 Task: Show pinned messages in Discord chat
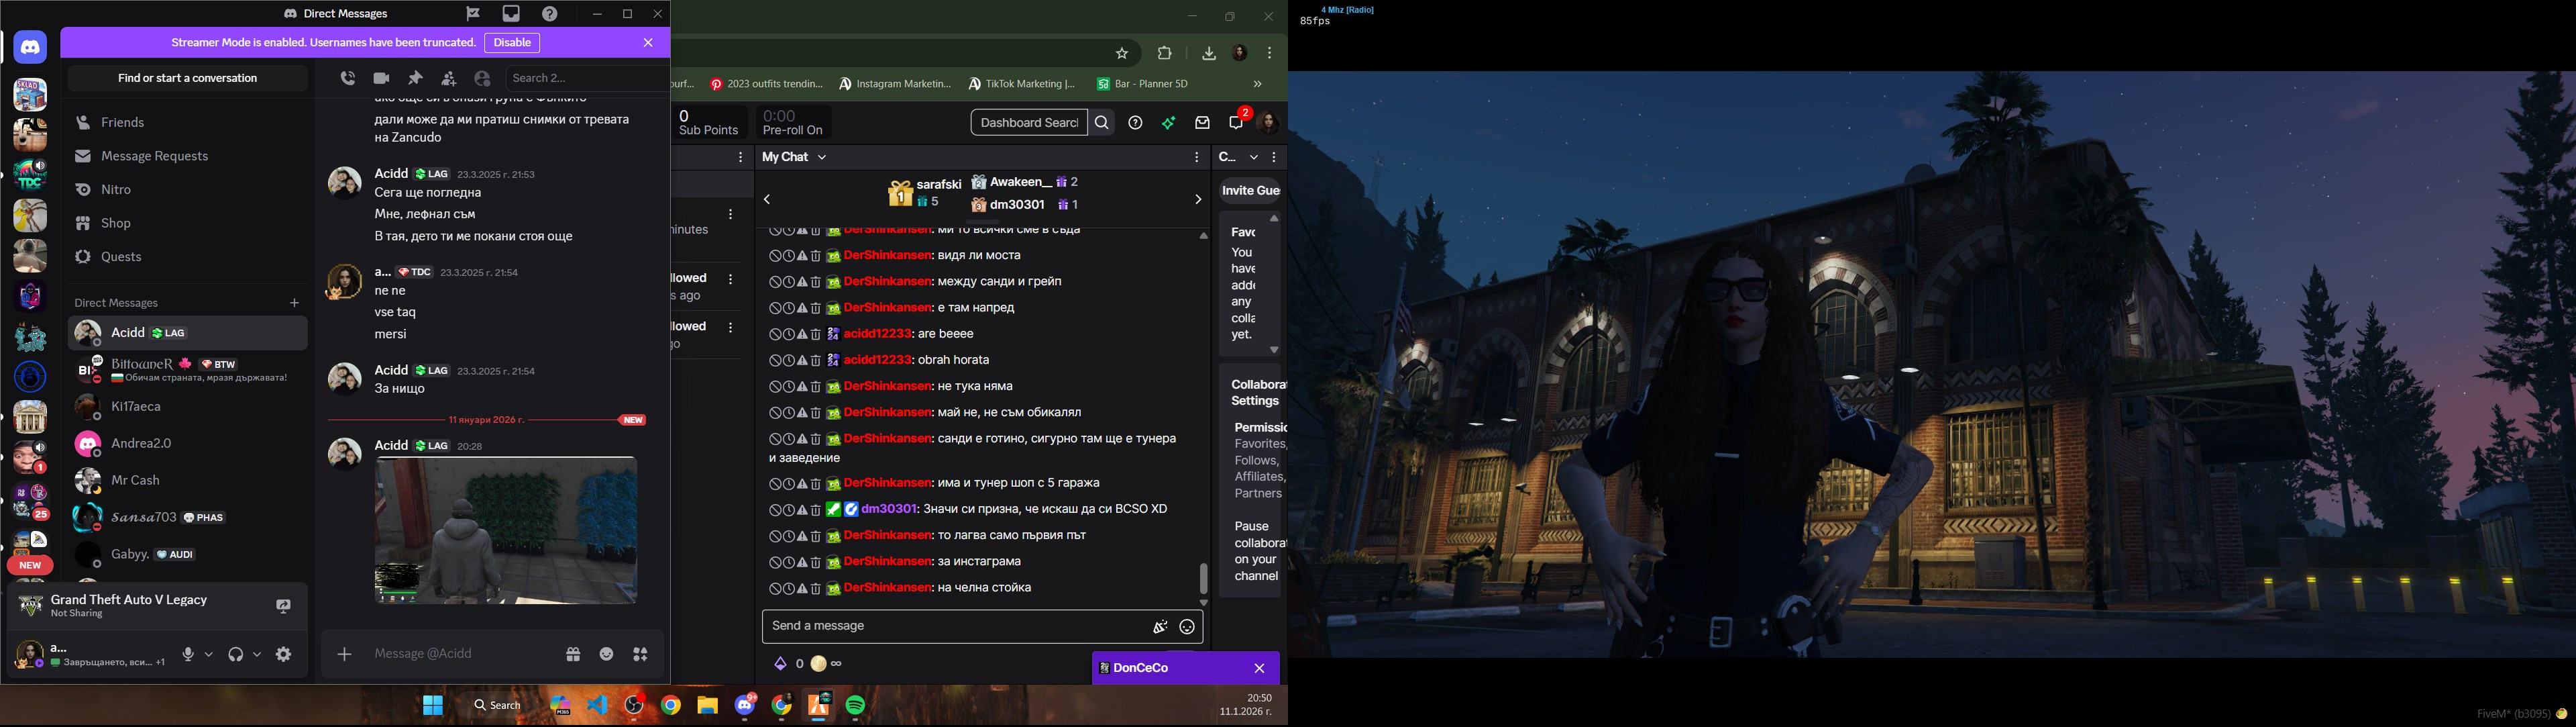pos(415,78)
